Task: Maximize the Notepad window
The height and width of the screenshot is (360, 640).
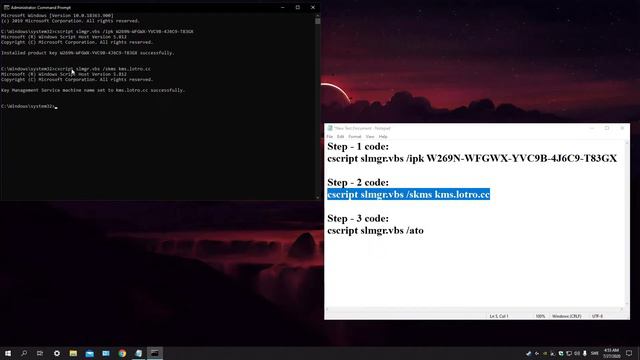Action: point(607,128)
